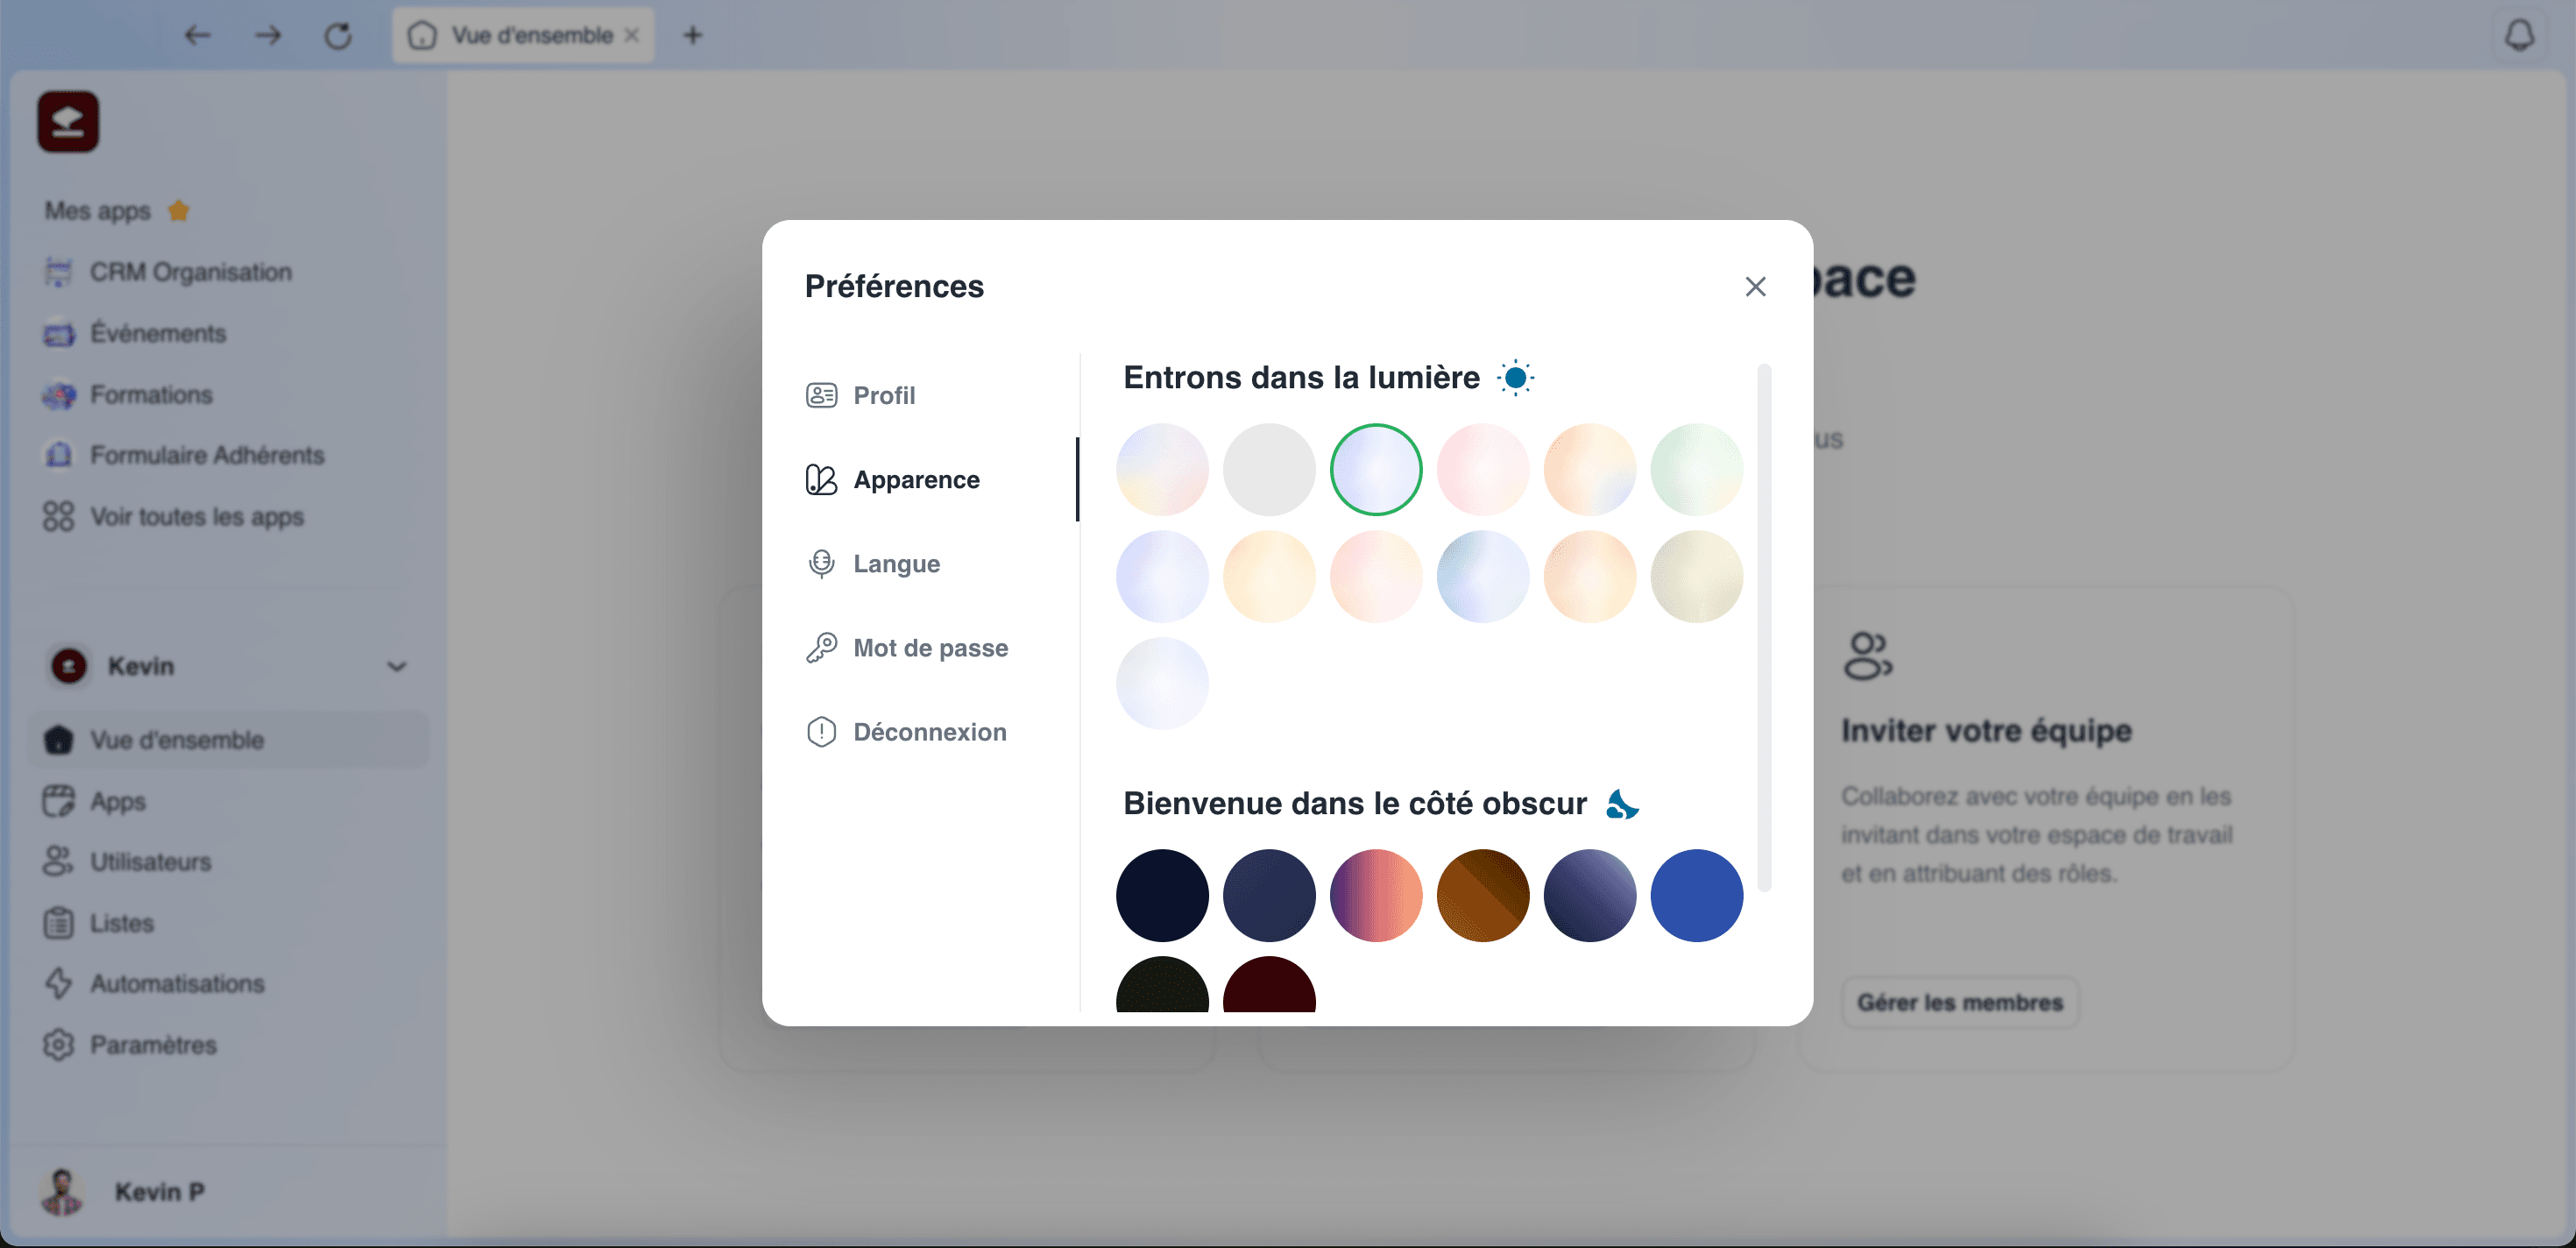The height and width of the screenshot is (1248, 2576).
Task: Click Gérer les membres button
Action: tap(1960, 1002)
